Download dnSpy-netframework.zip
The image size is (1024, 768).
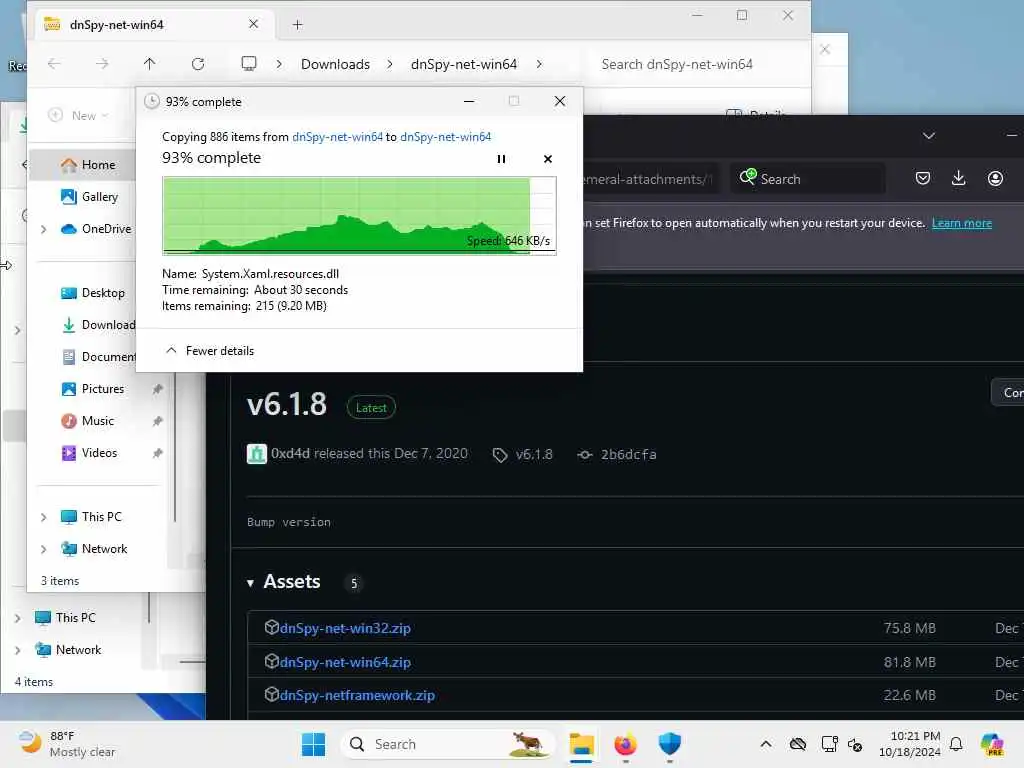357,696
